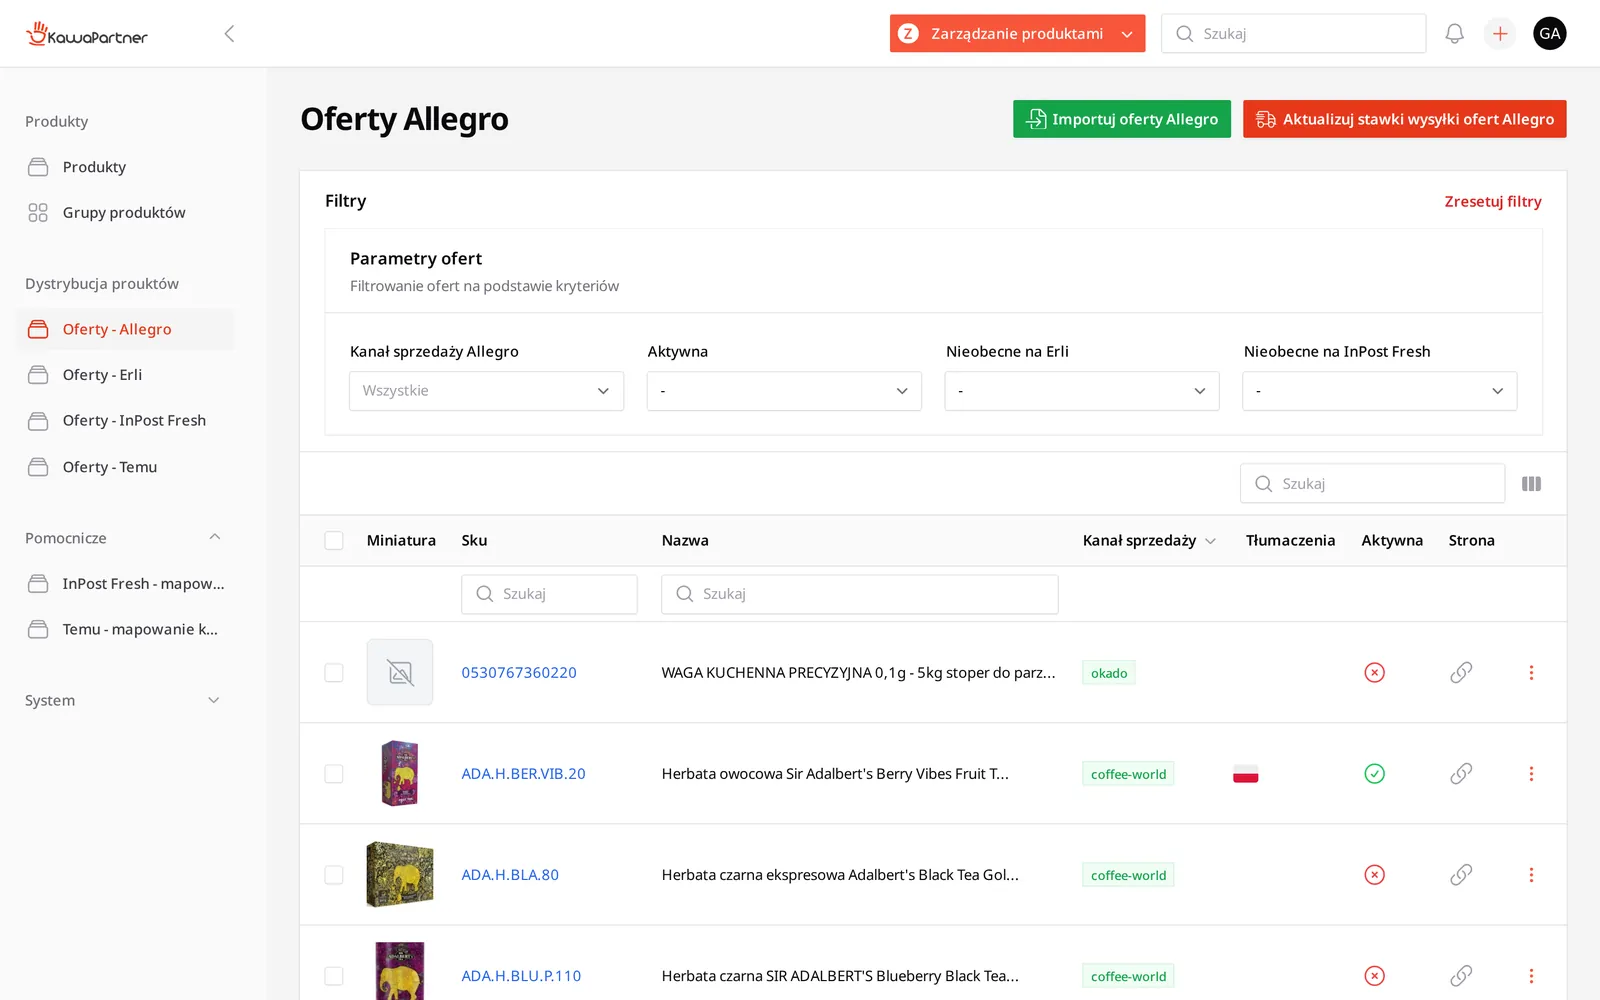Open Zarządzanie produktami module dropdown

point(1017,34)
